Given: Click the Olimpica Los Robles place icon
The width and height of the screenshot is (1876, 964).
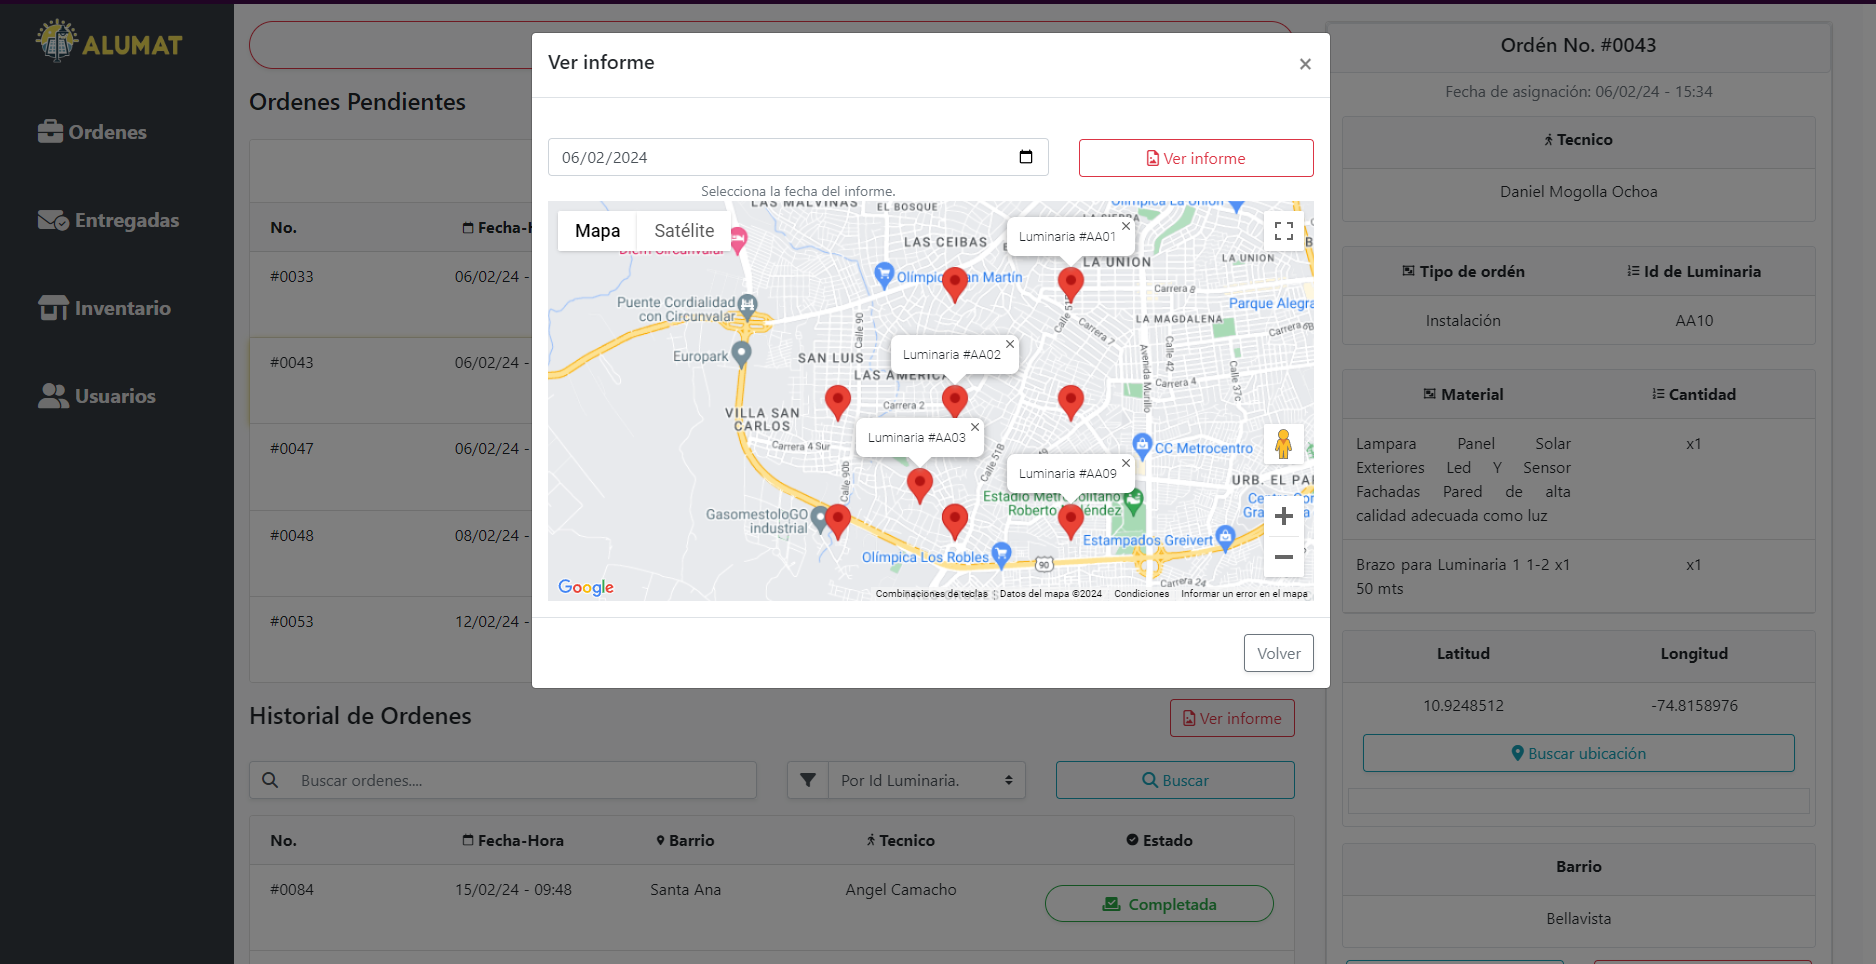Looking at the screenshot, I should click(x=1001, y=554).
